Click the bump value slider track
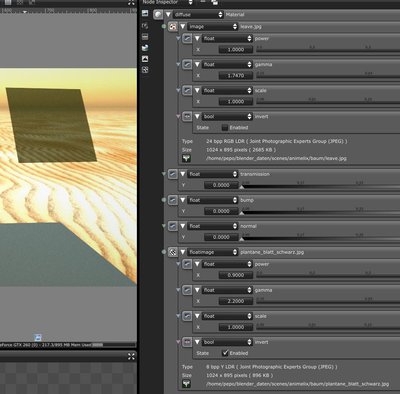 [320, 211]
